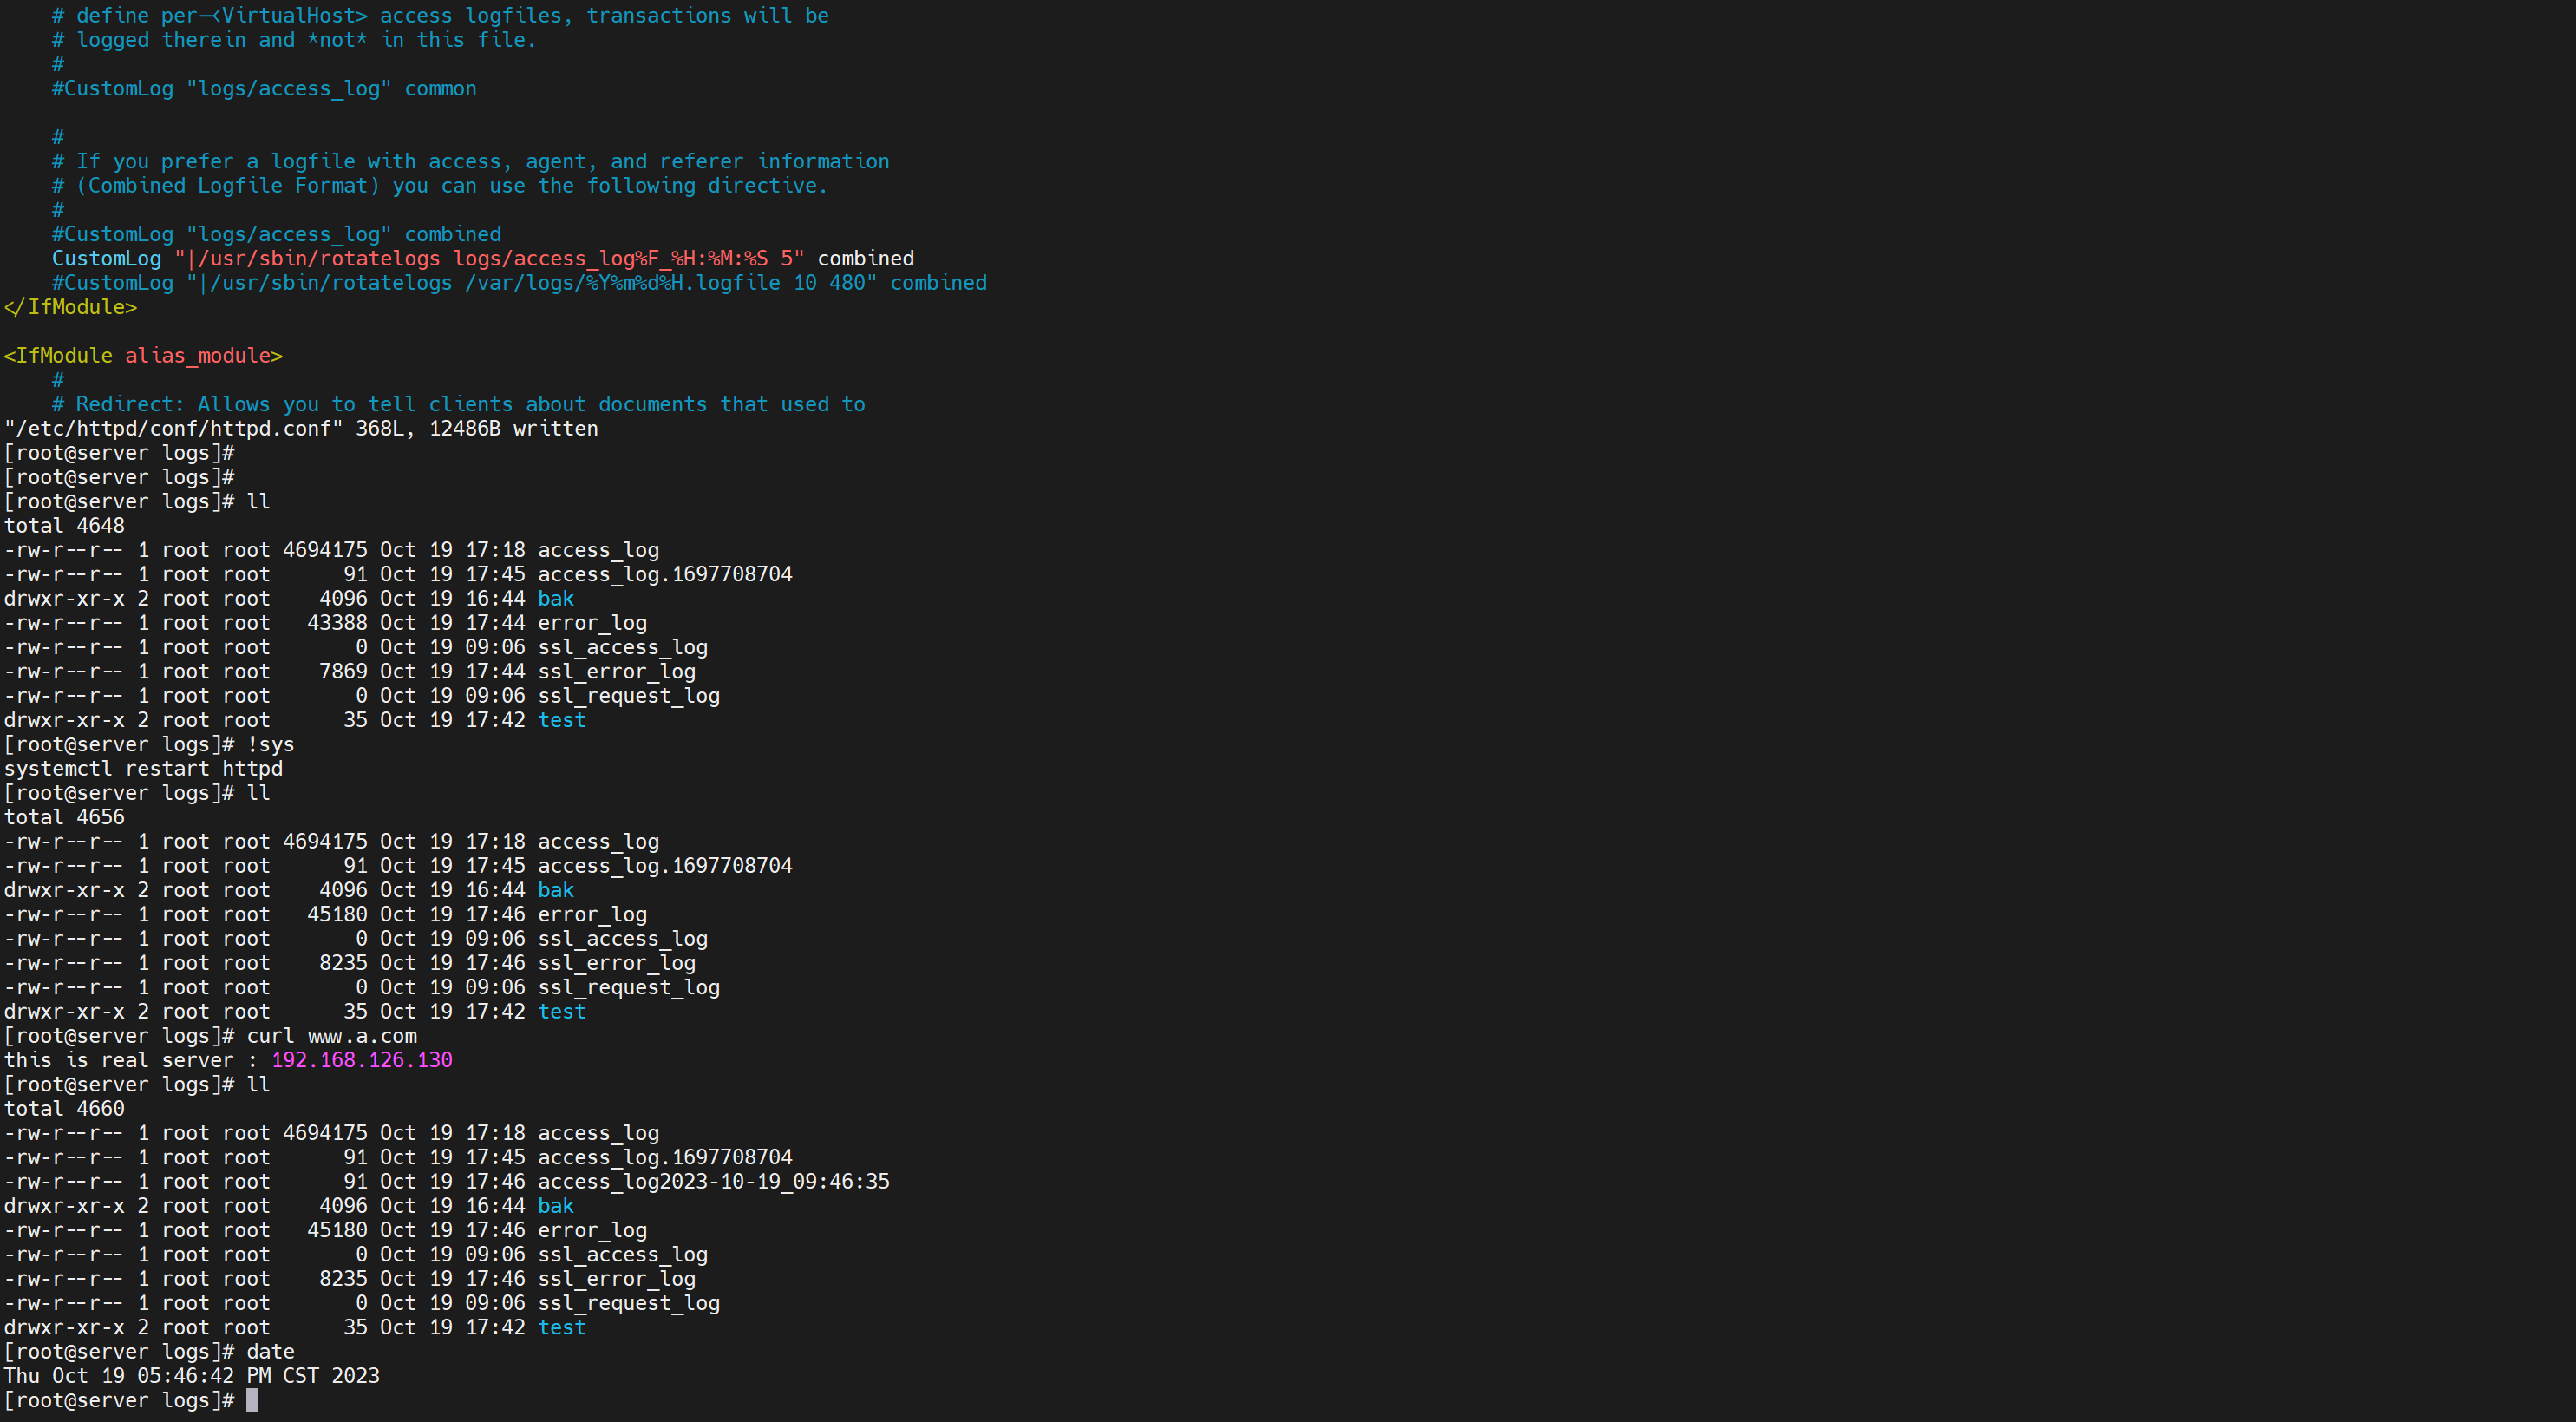Click the terminal cursor at last prompt
2576x1422 pixels.
pos(252,1400)
